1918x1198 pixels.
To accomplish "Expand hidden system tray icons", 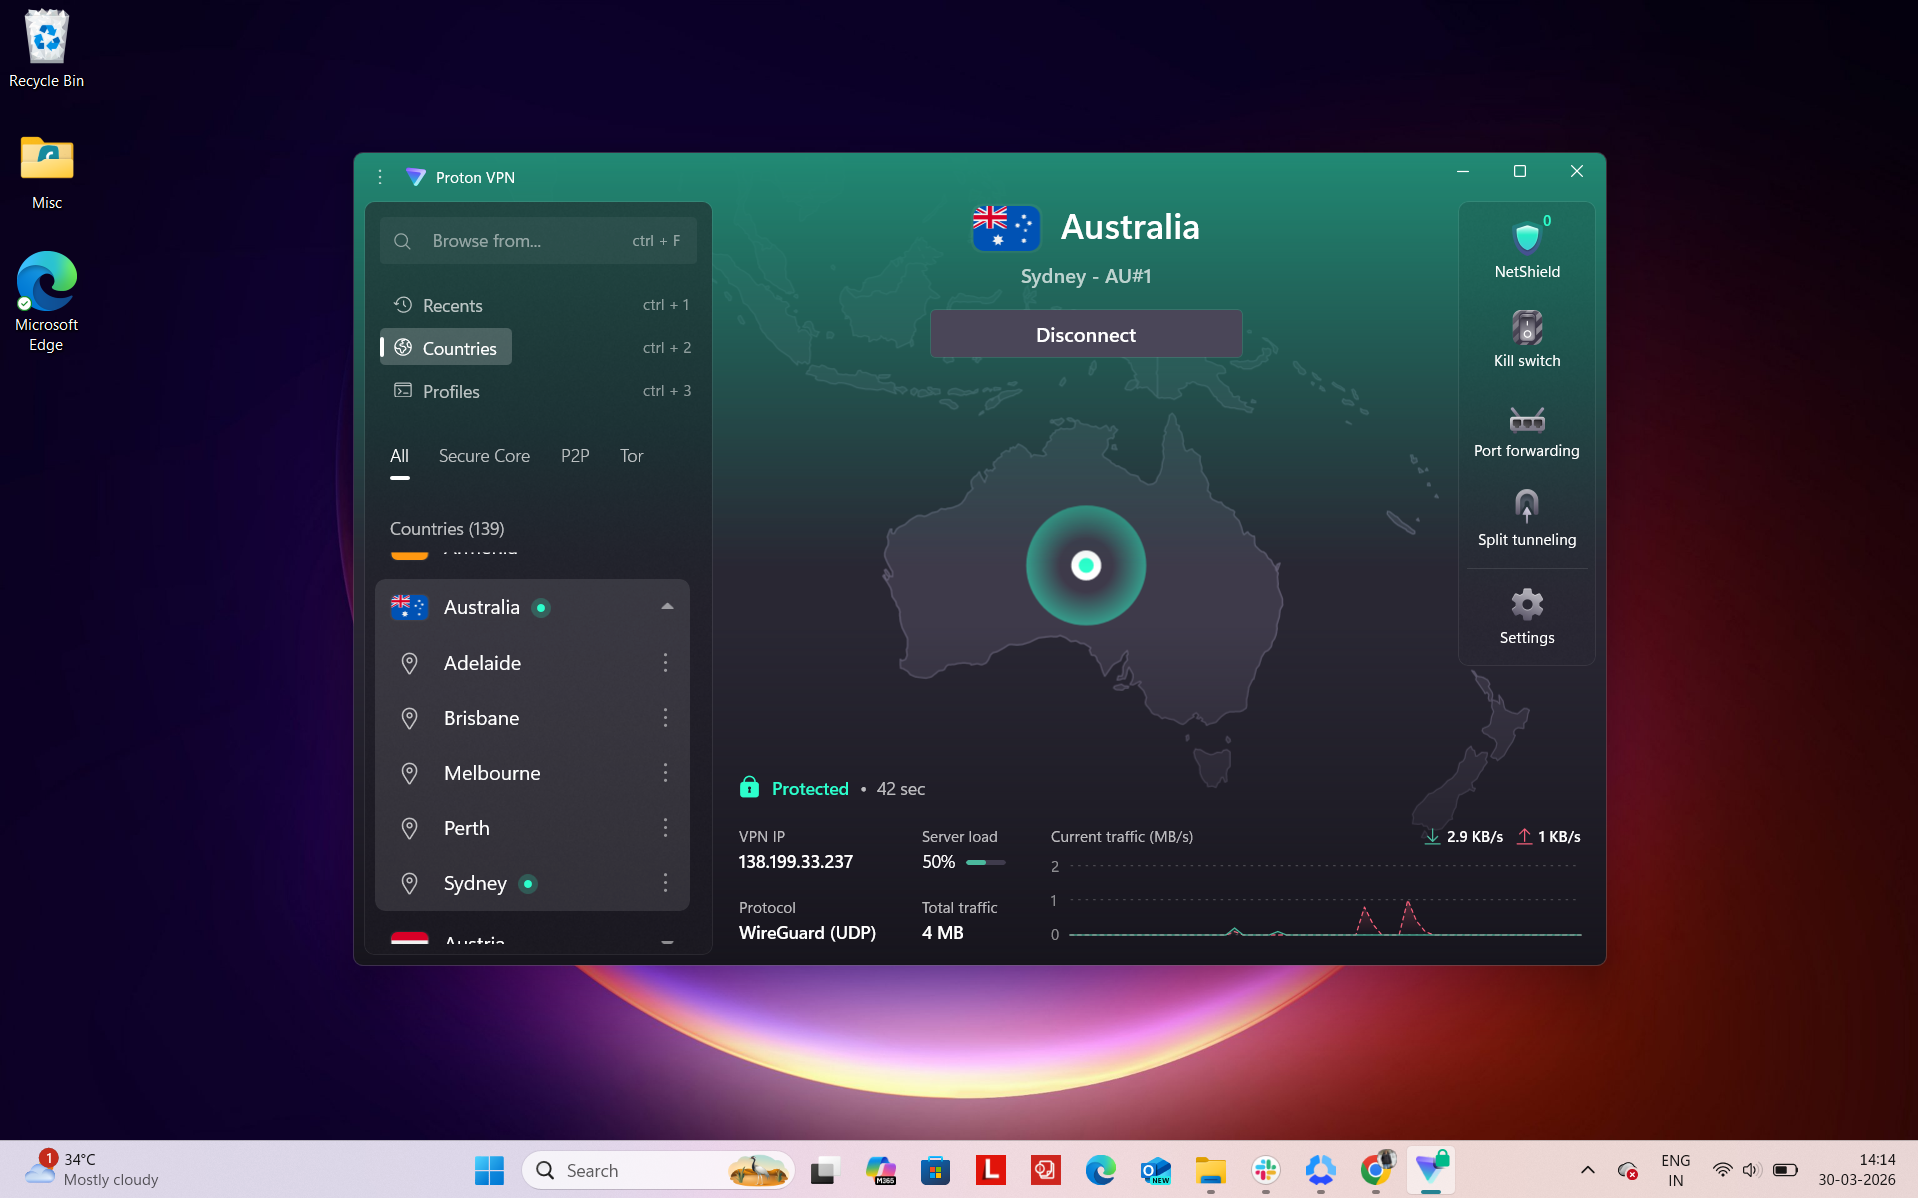I will (x=1586, y=1170).
